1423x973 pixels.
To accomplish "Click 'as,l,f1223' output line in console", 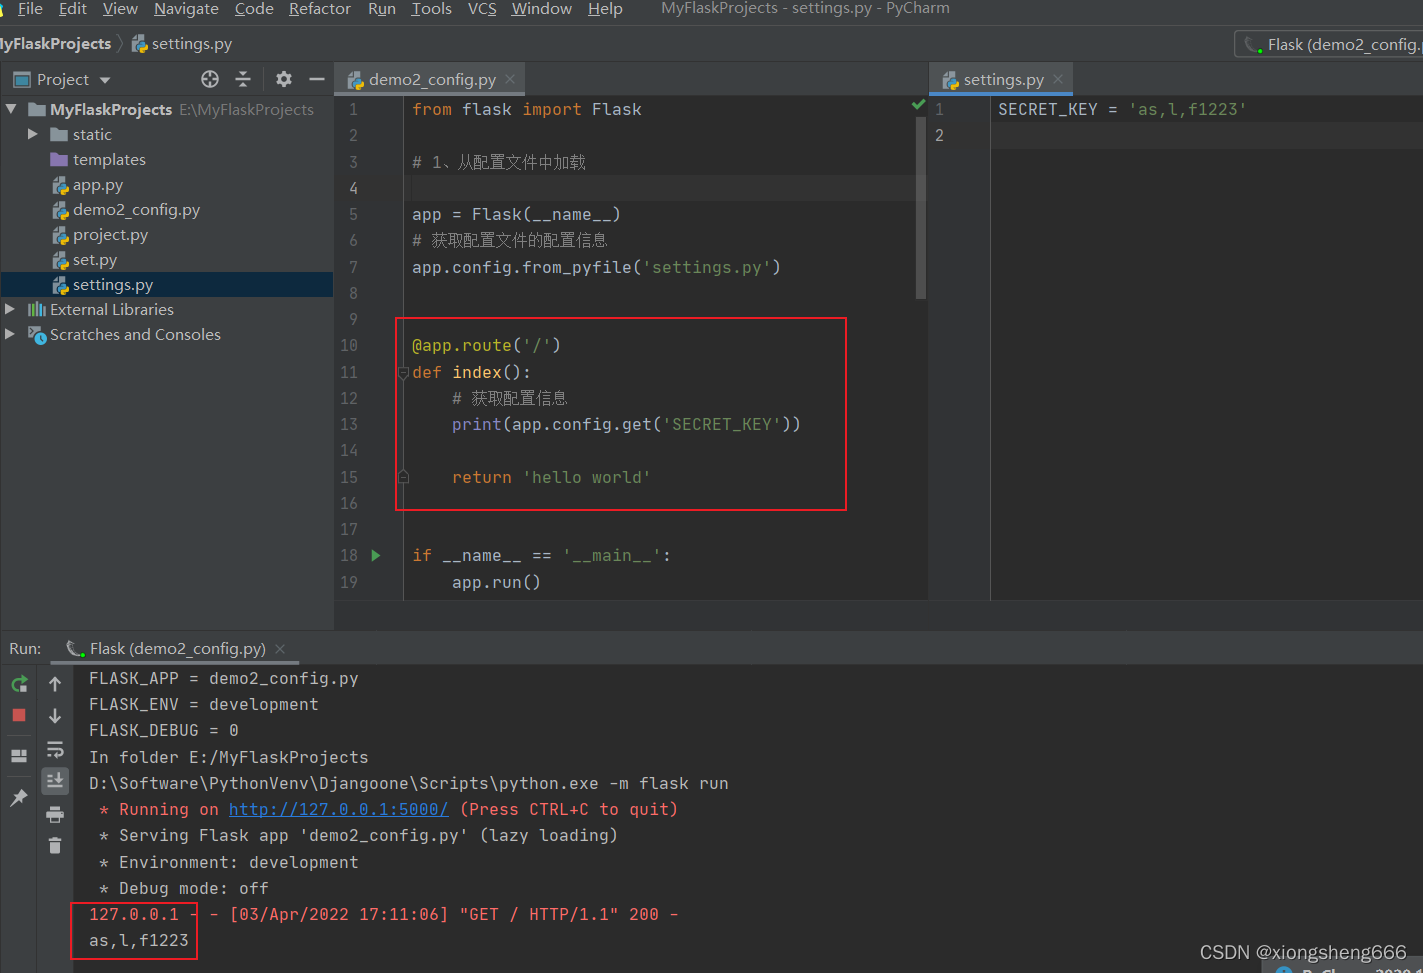I will [139, 940].
